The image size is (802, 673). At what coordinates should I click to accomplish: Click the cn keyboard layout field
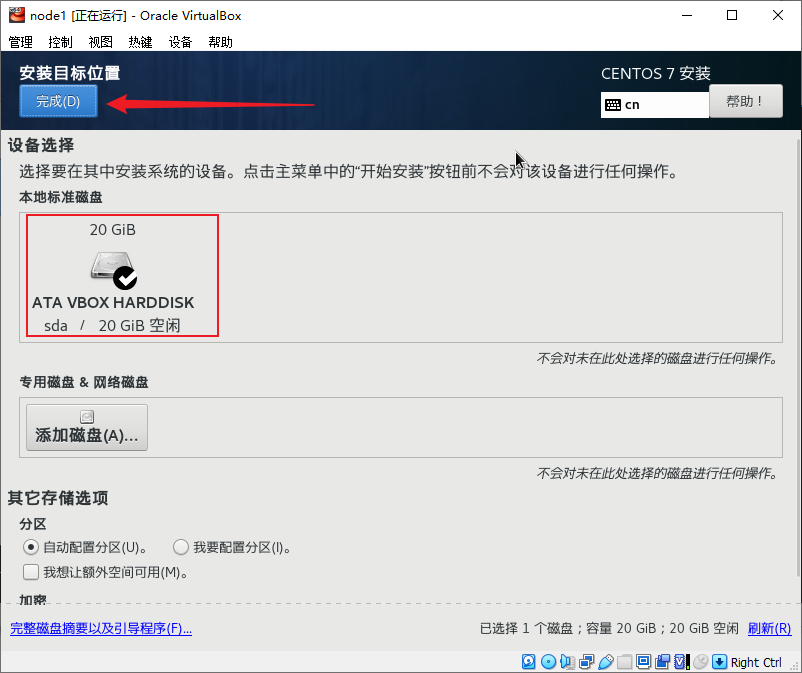click(655, 105)
